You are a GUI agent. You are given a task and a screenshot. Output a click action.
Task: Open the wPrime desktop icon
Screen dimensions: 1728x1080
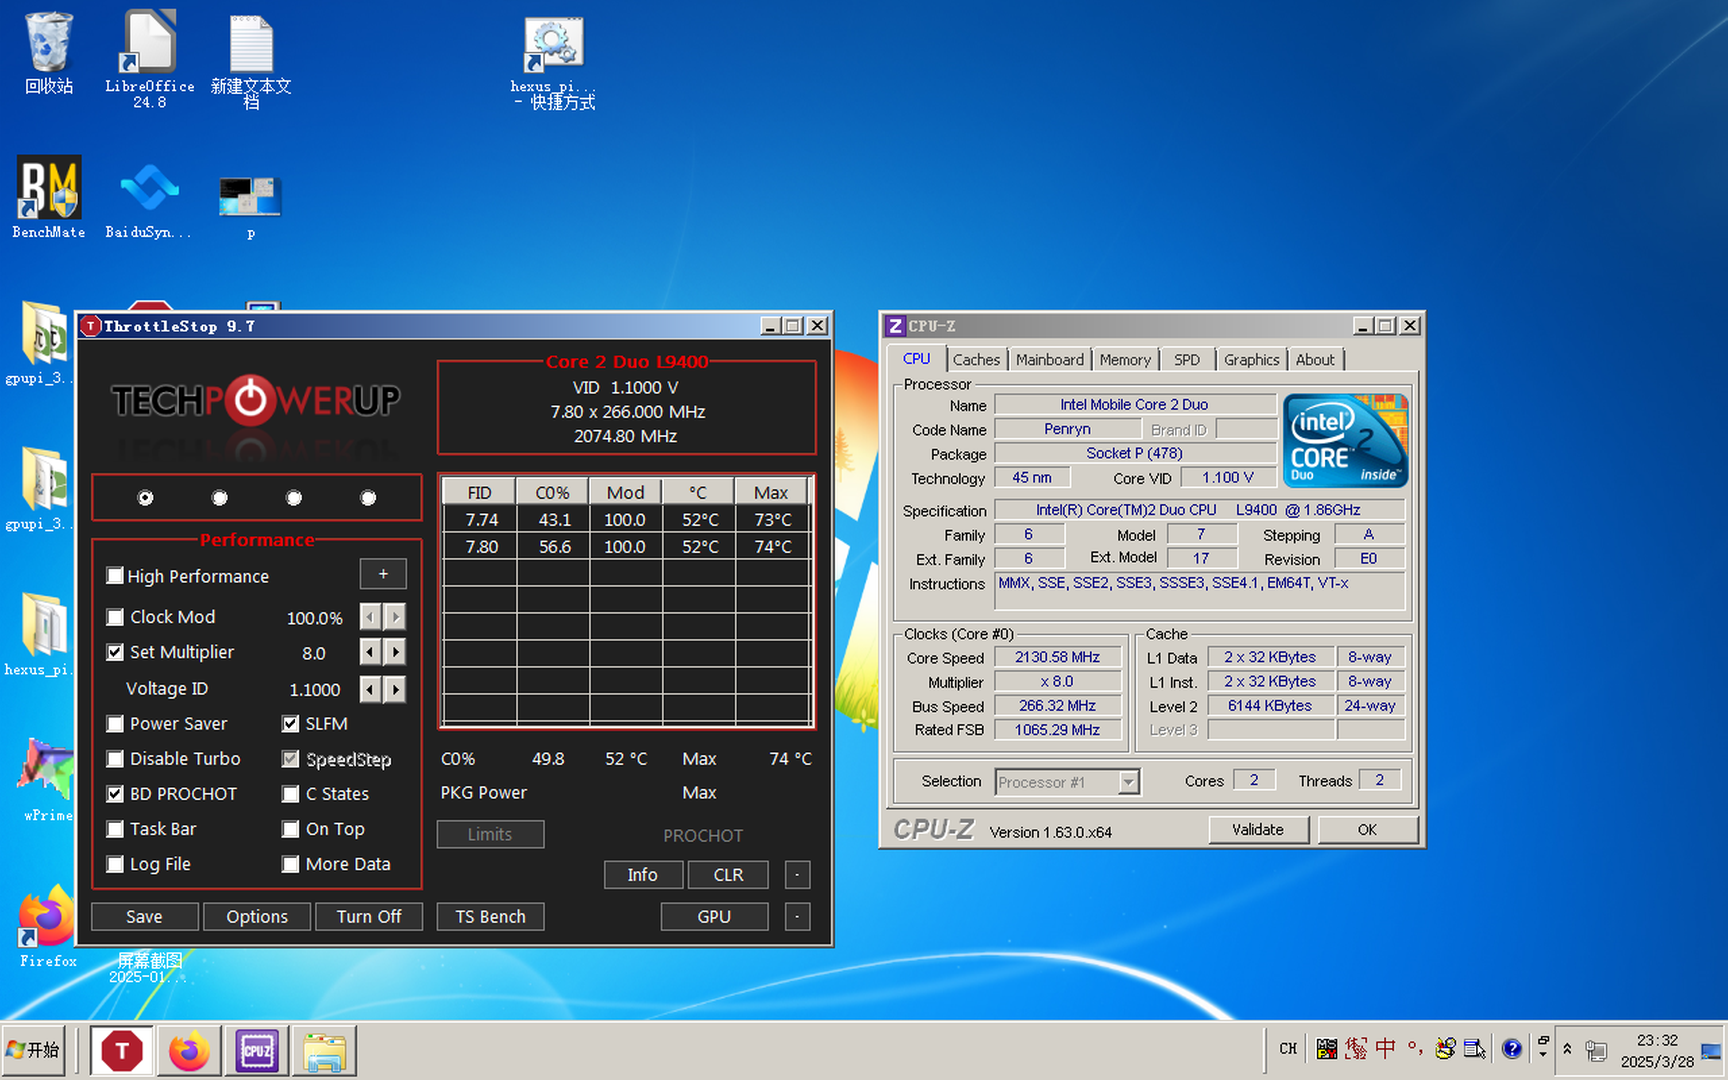pos(46,778)
